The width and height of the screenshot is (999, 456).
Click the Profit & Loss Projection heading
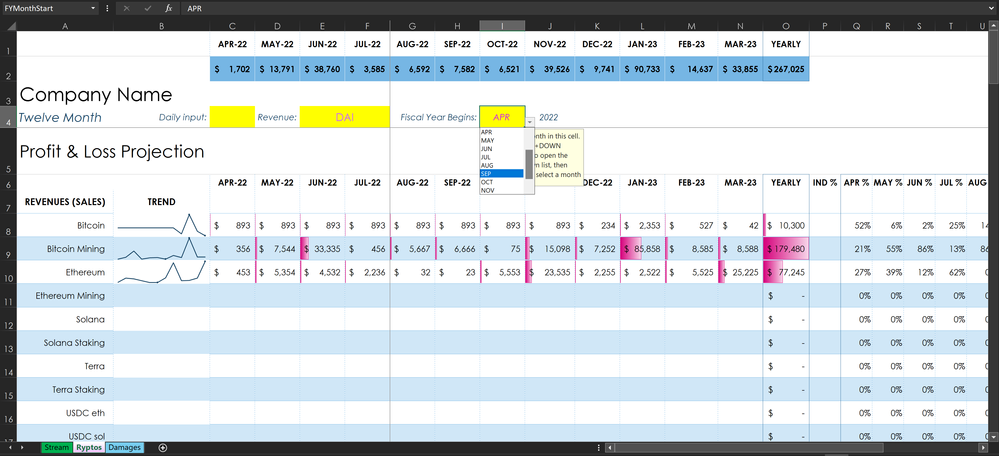coord(112,152)
